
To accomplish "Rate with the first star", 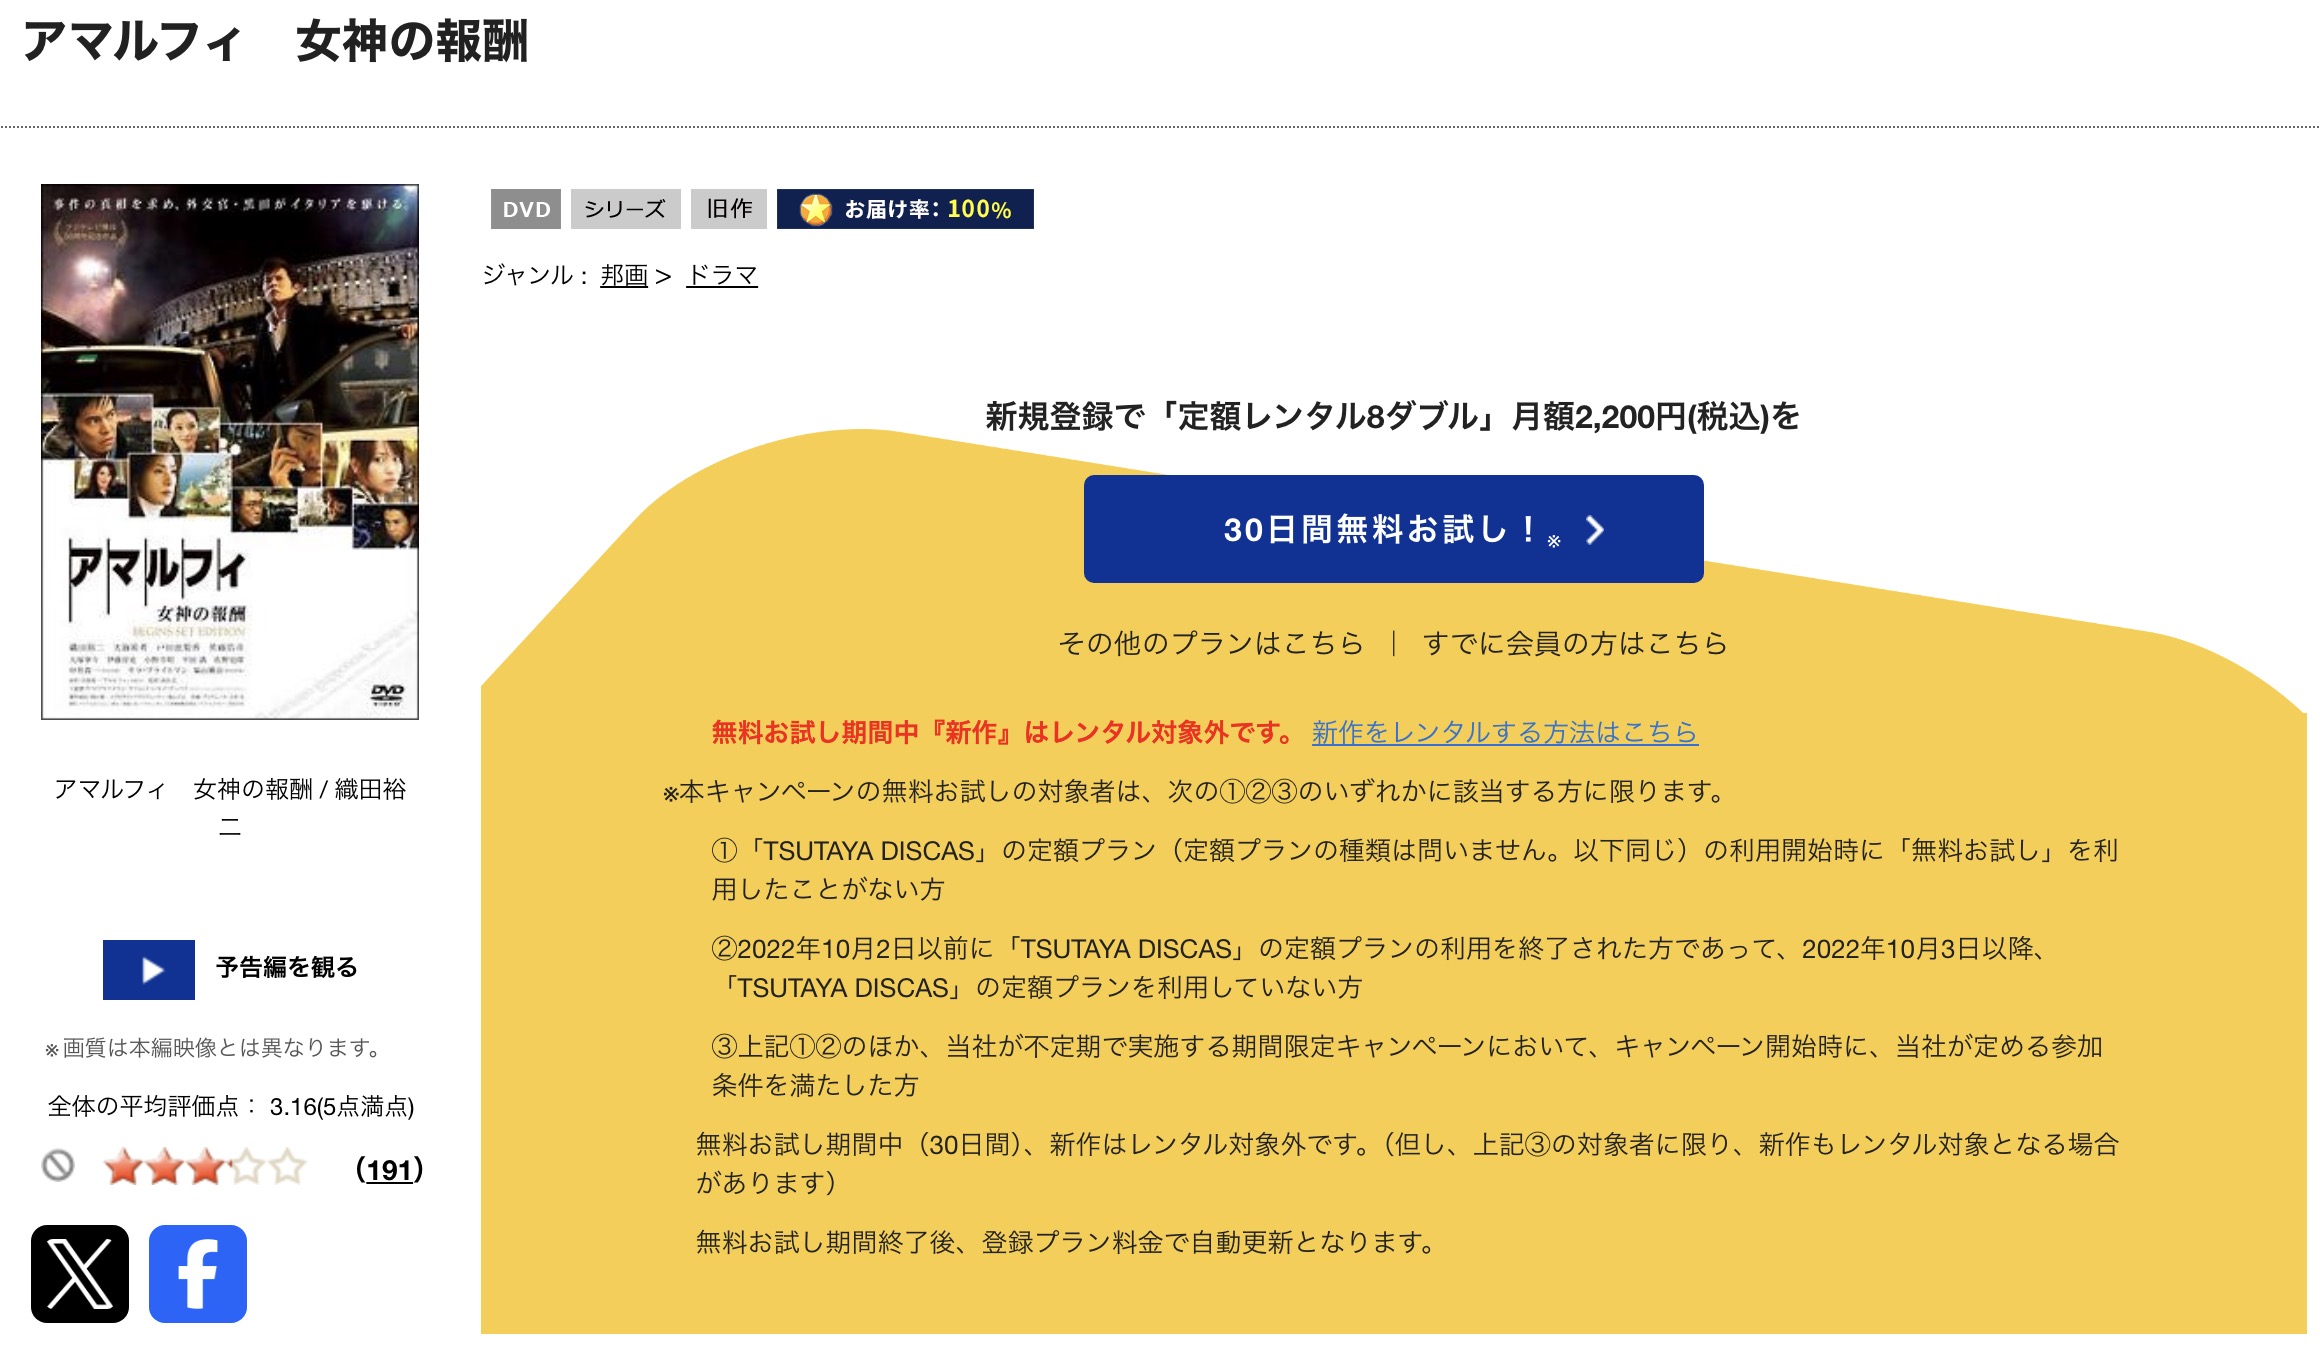I will [123, 1167].
